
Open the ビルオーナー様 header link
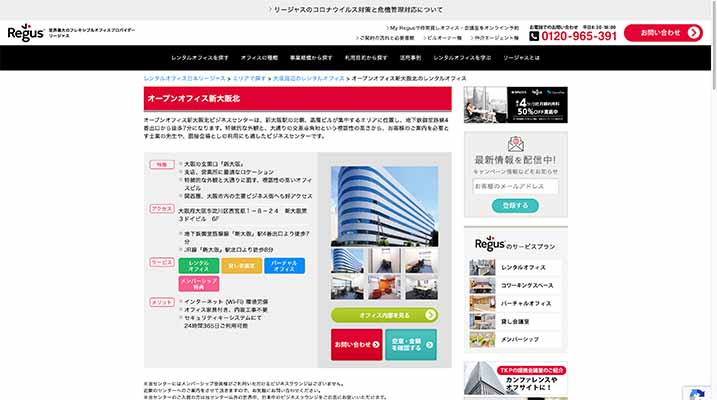pos(442,38)
